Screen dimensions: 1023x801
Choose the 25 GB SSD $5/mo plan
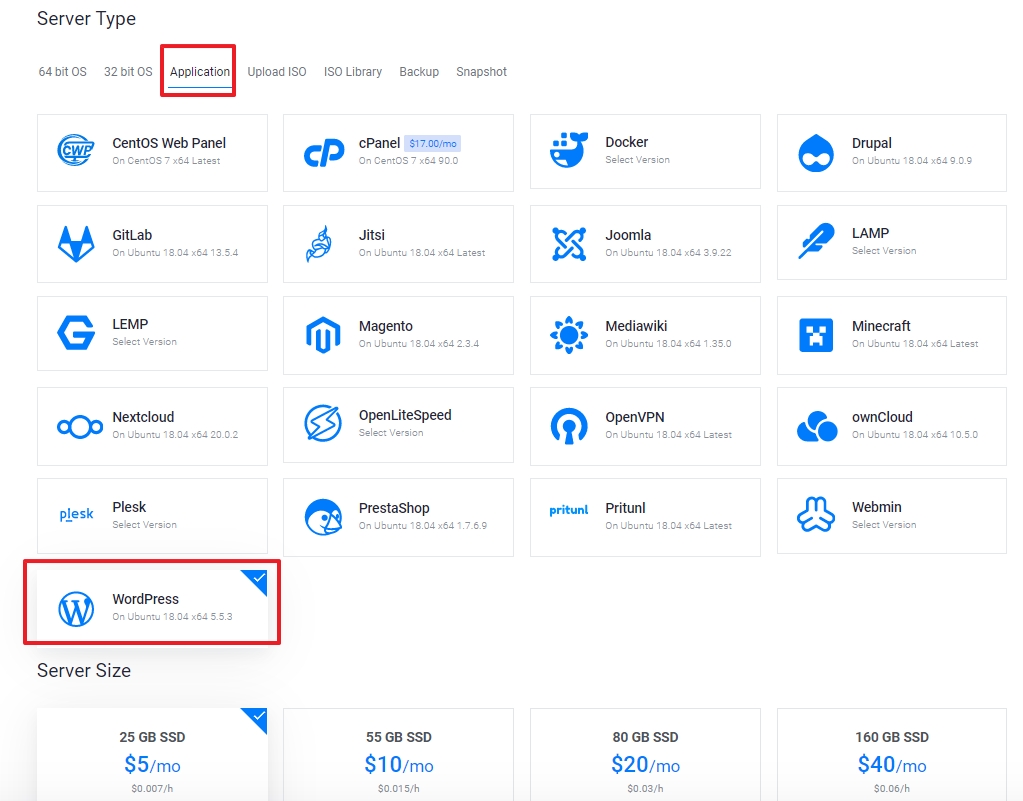pyautogui.click(x=152, y=755)
